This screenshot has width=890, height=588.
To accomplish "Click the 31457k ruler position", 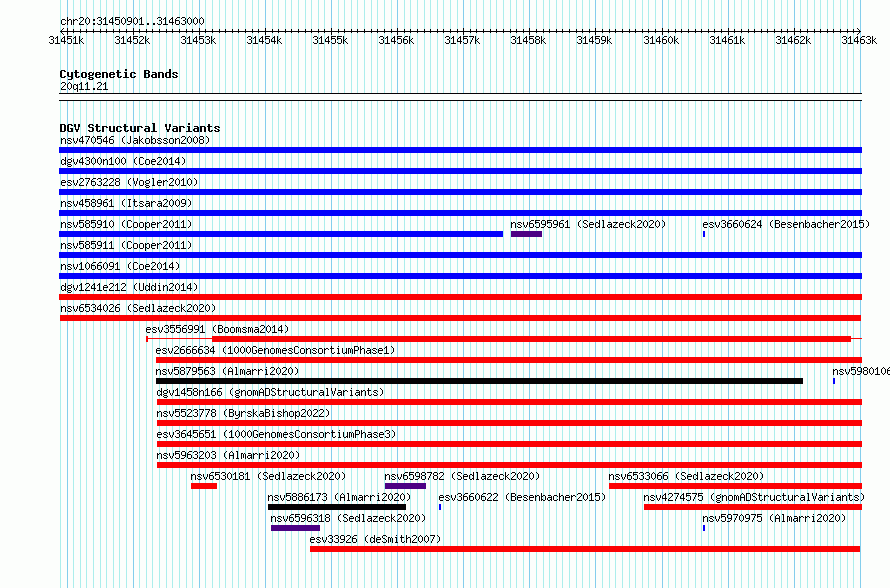I will click(x=462, y=40).
